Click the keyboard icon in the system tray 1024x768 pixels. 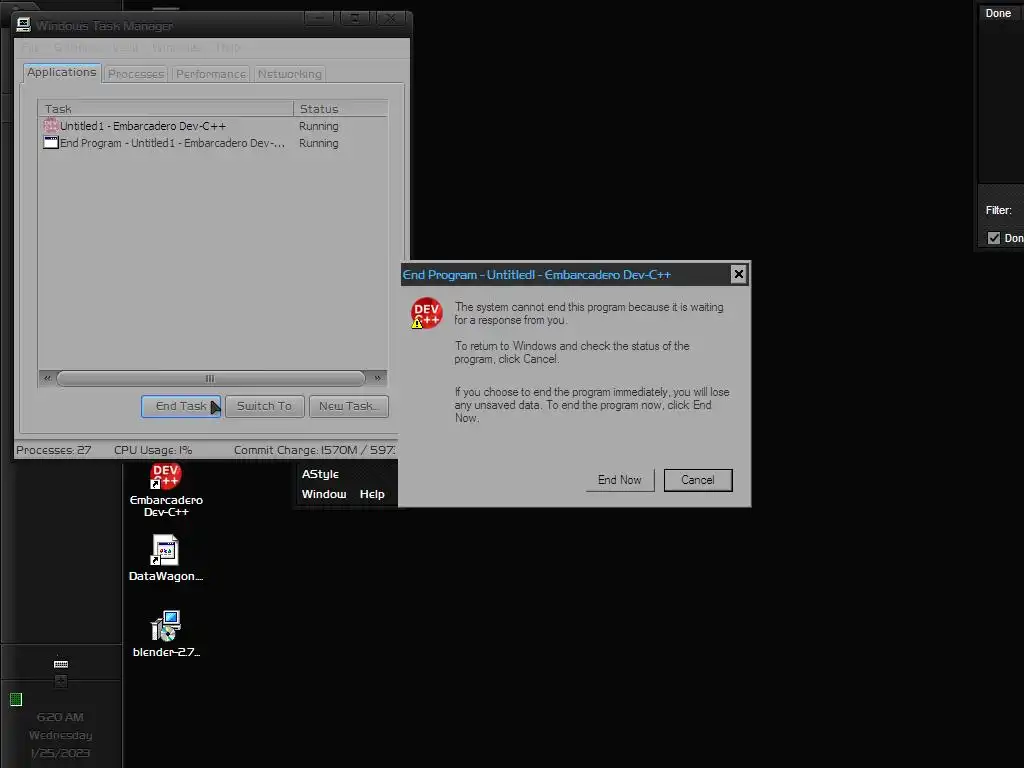point(61,664)
